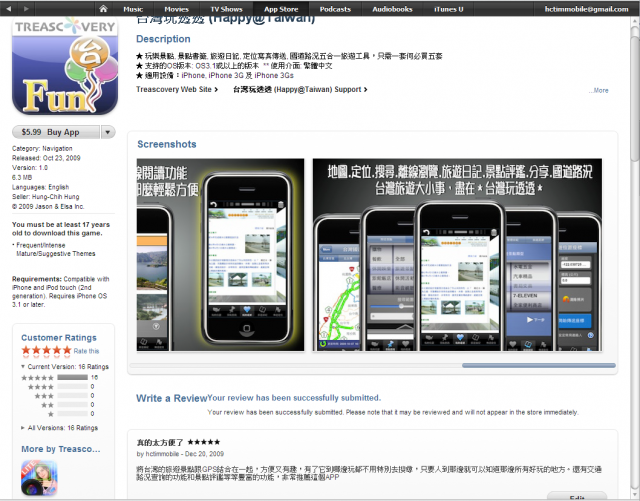Click the screenshots horizontal scrollbar thumb
Image resolution: width=640 pixels, height=501 pixels.
click(x=538, y=365)
